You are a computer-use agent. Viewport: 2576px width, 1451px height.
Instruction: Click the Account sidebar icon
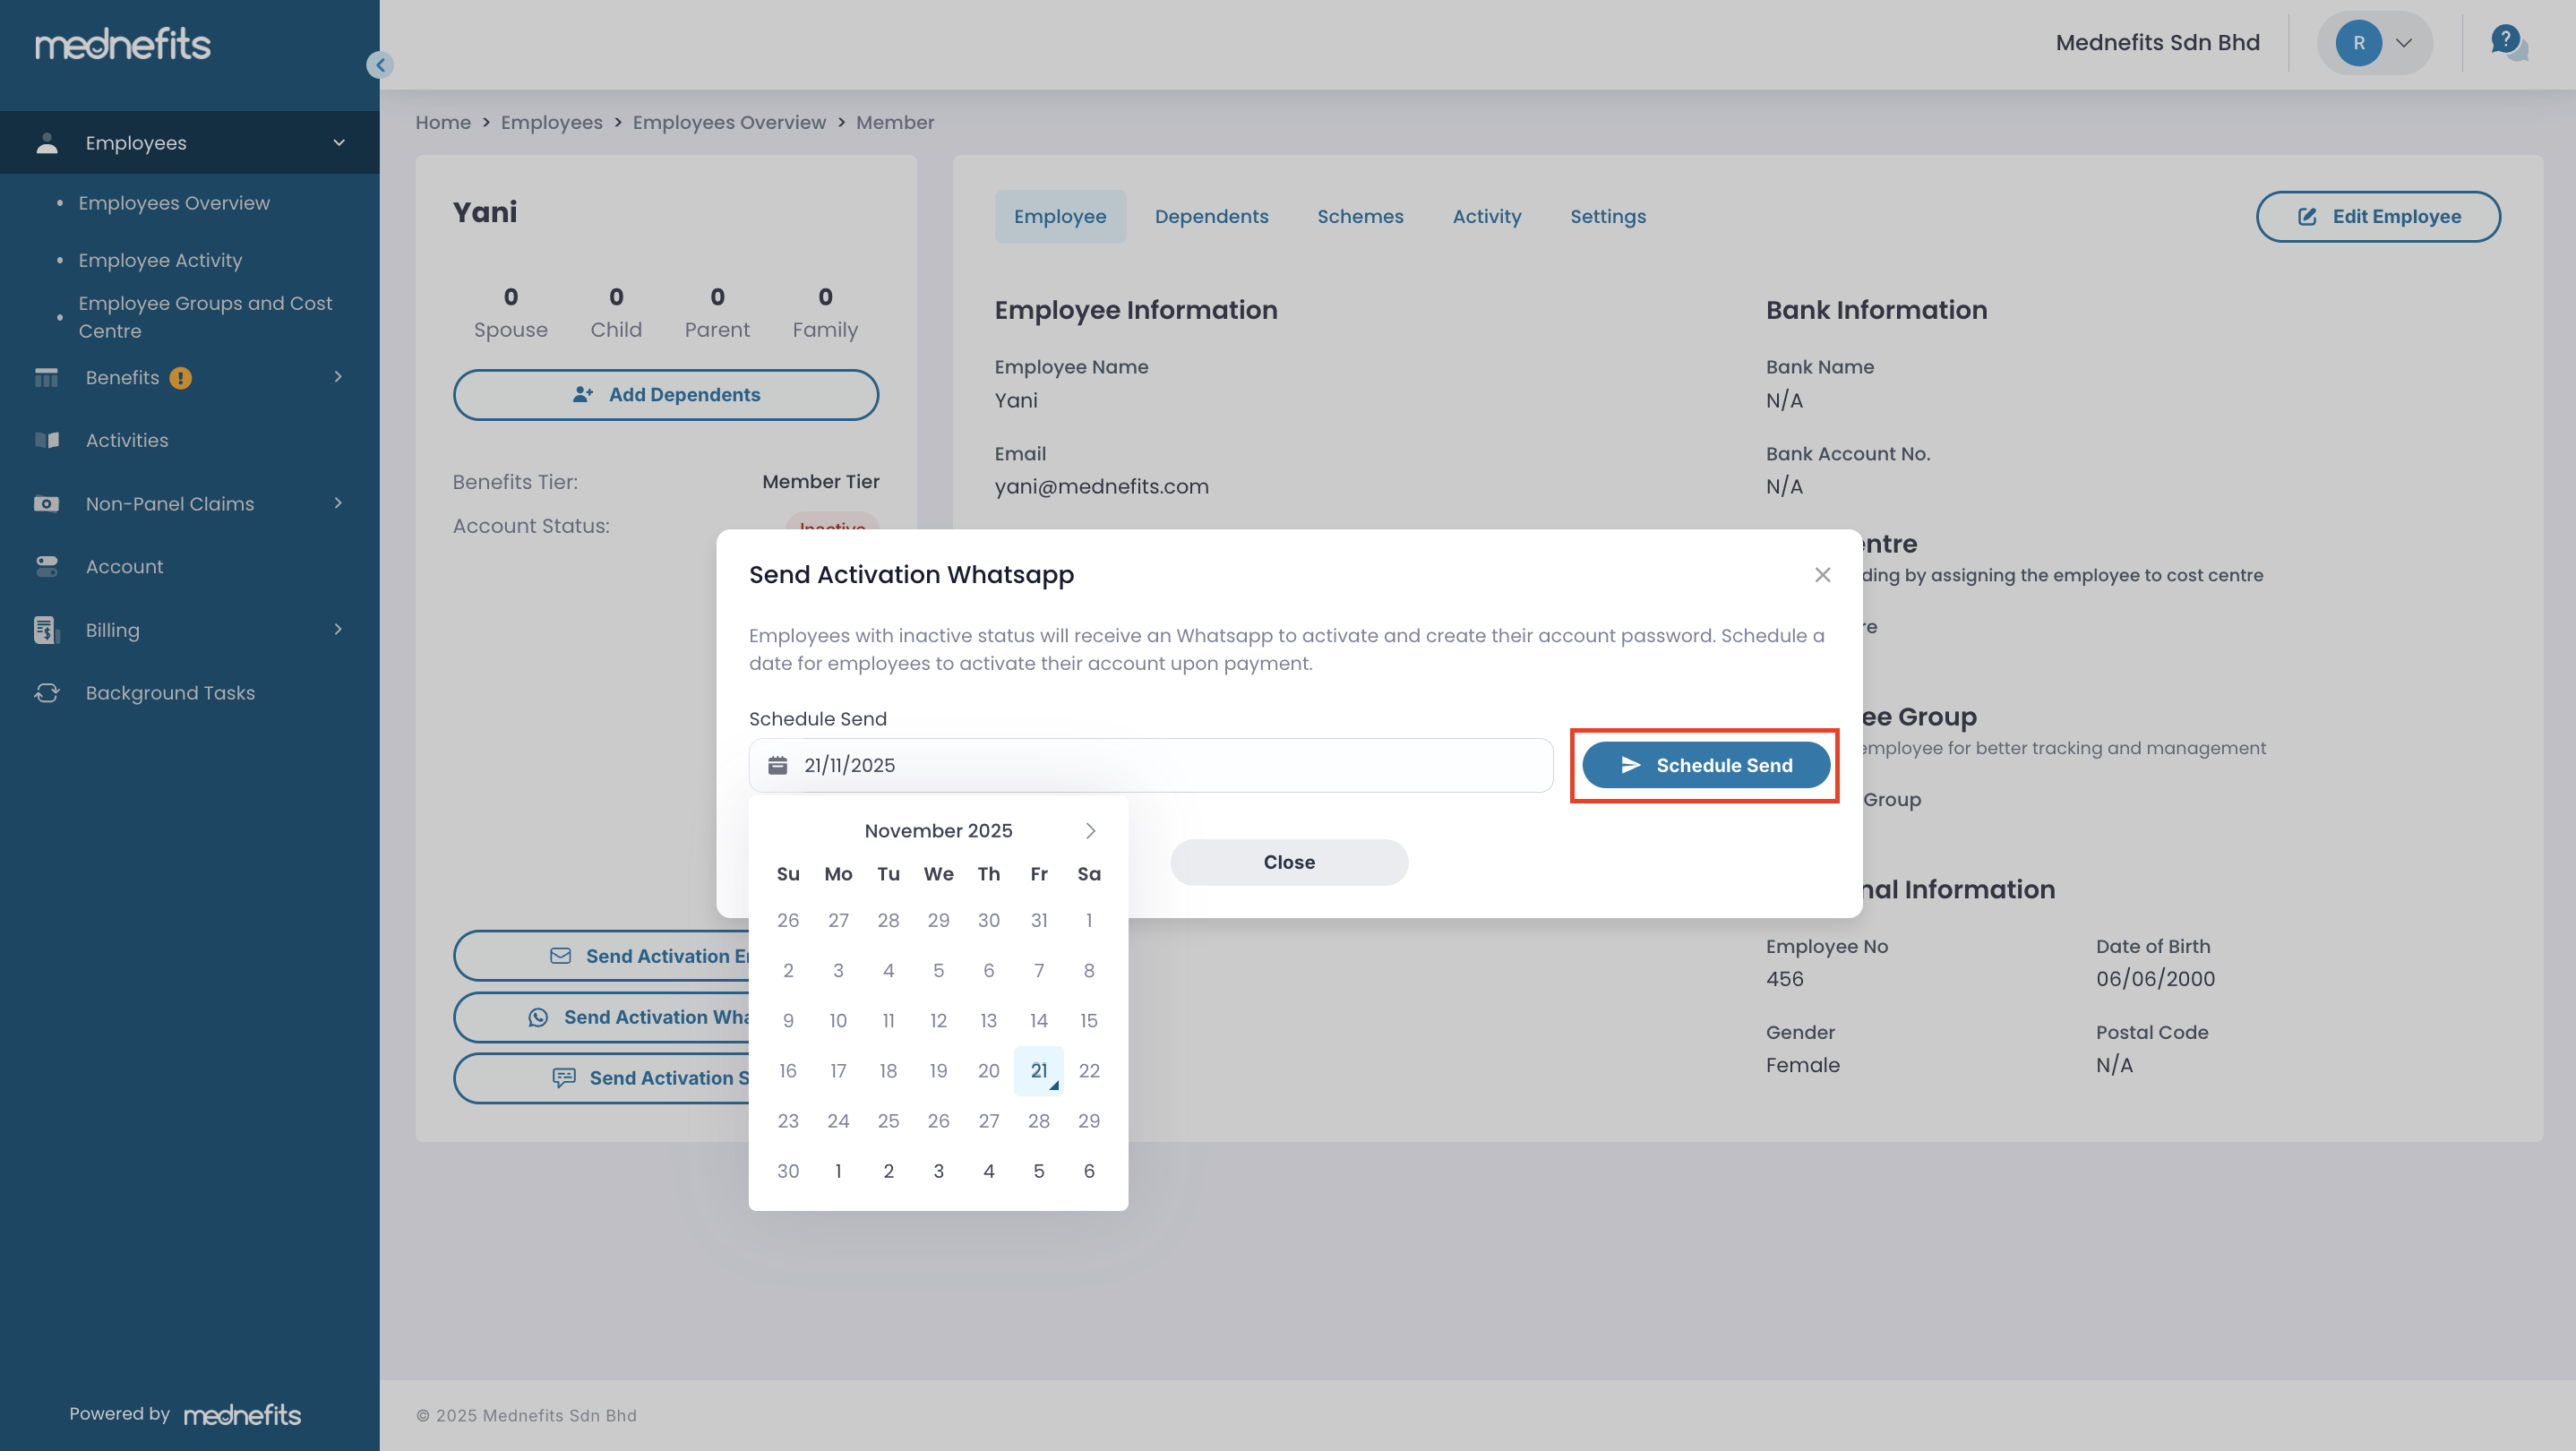pos(47,567)
